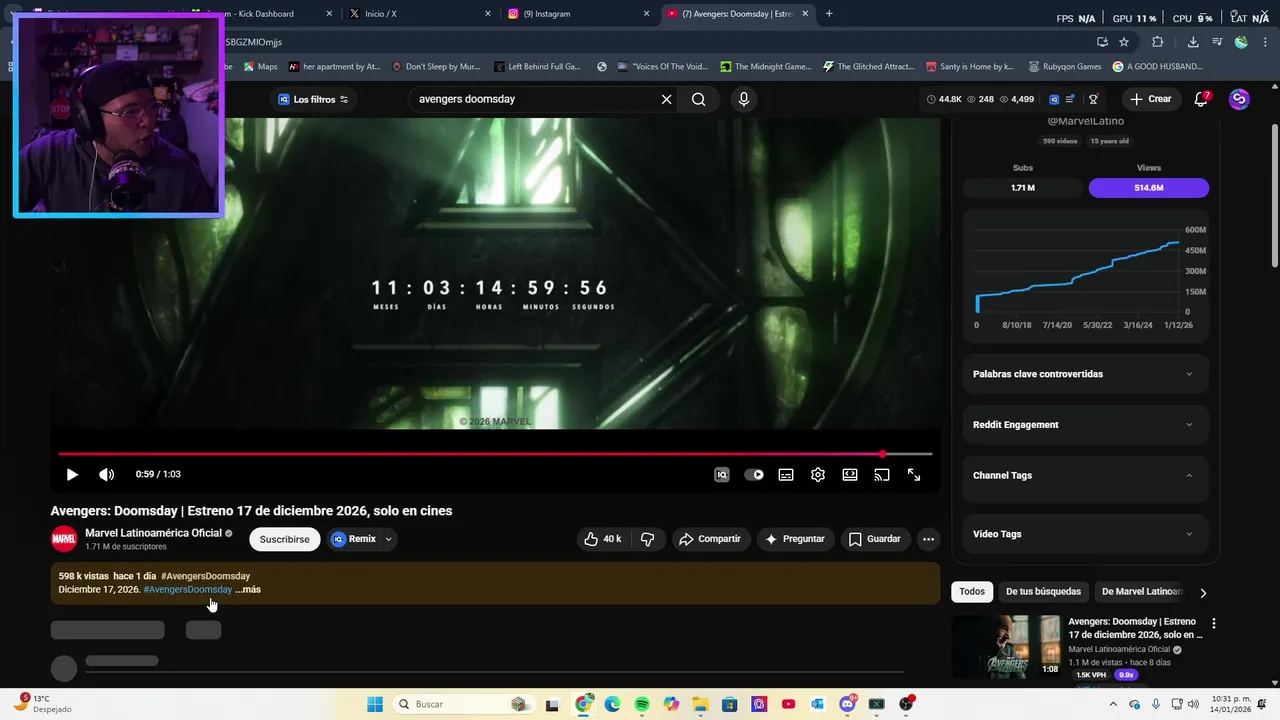
Task: Start voice search with the microphone
Action: tap(743, 99)
